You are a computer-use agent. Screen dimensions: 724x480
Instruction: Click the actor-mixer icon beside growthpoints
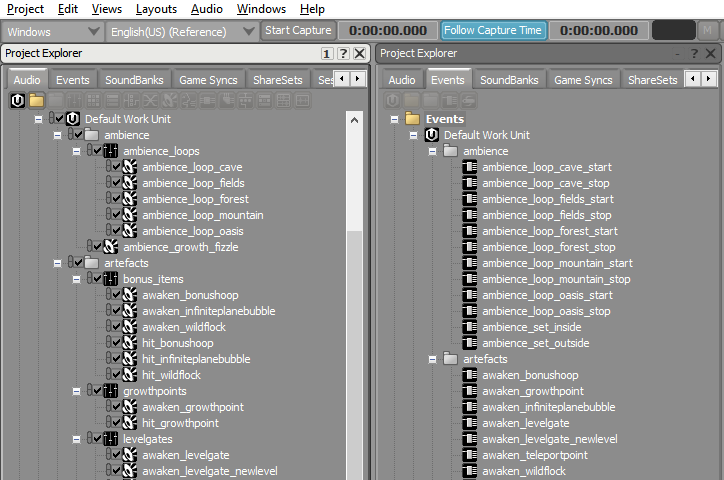coord(111,391)
